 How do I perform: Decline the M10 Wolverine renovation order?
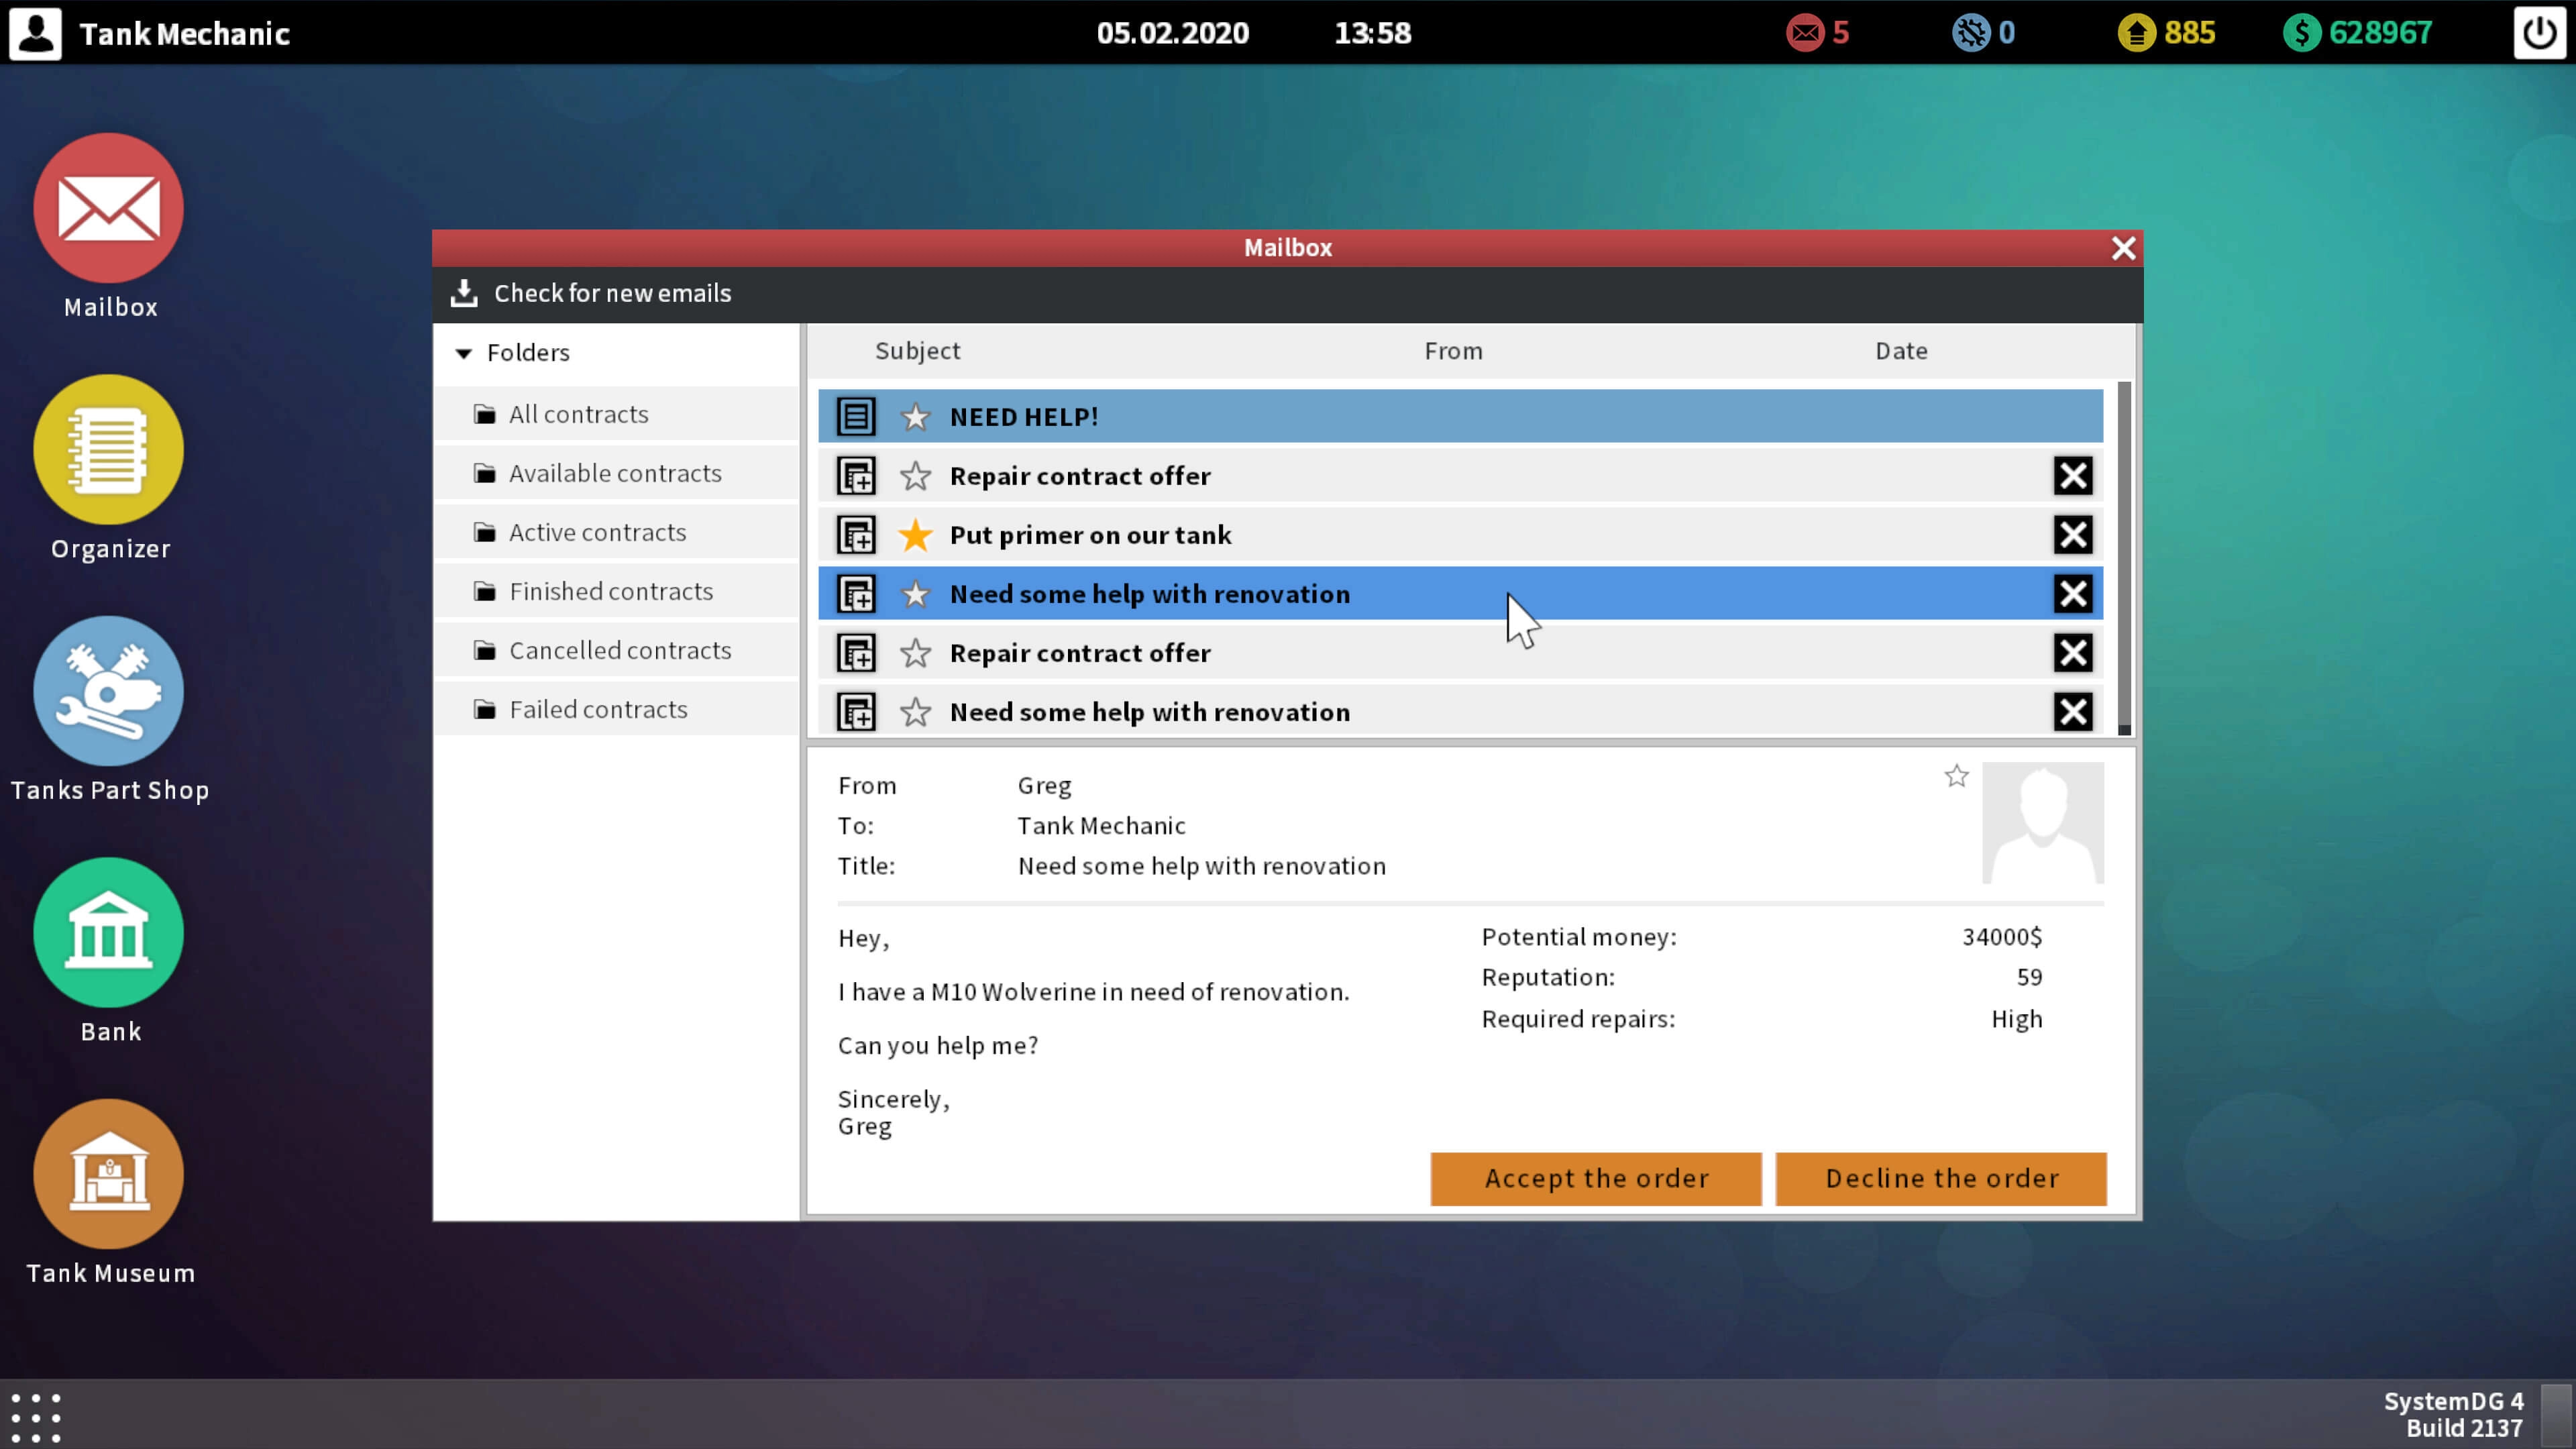[1941, 1178]
